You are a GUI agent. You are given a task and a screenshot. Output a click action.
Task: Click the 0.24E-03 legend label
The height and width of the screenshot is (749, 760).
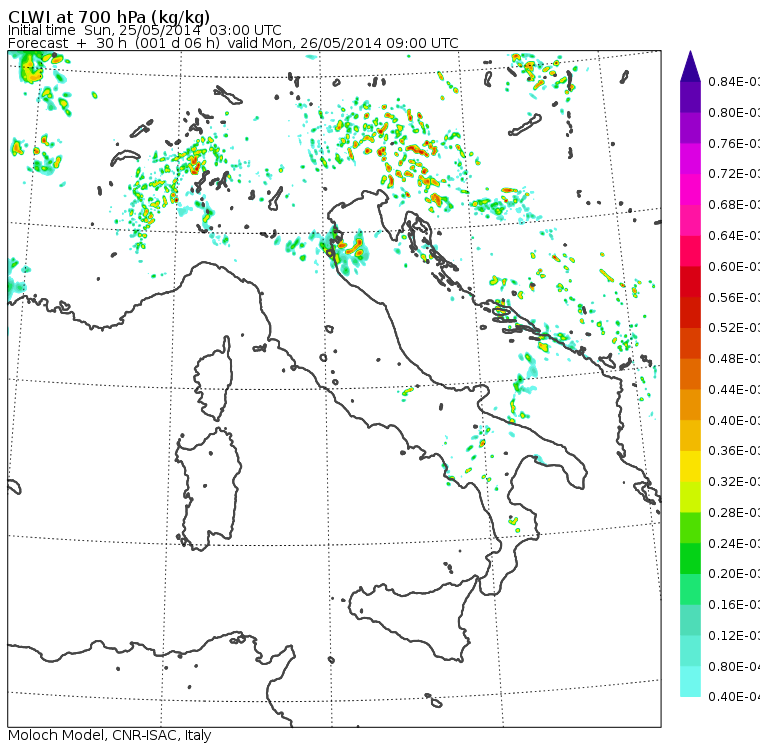734,543
